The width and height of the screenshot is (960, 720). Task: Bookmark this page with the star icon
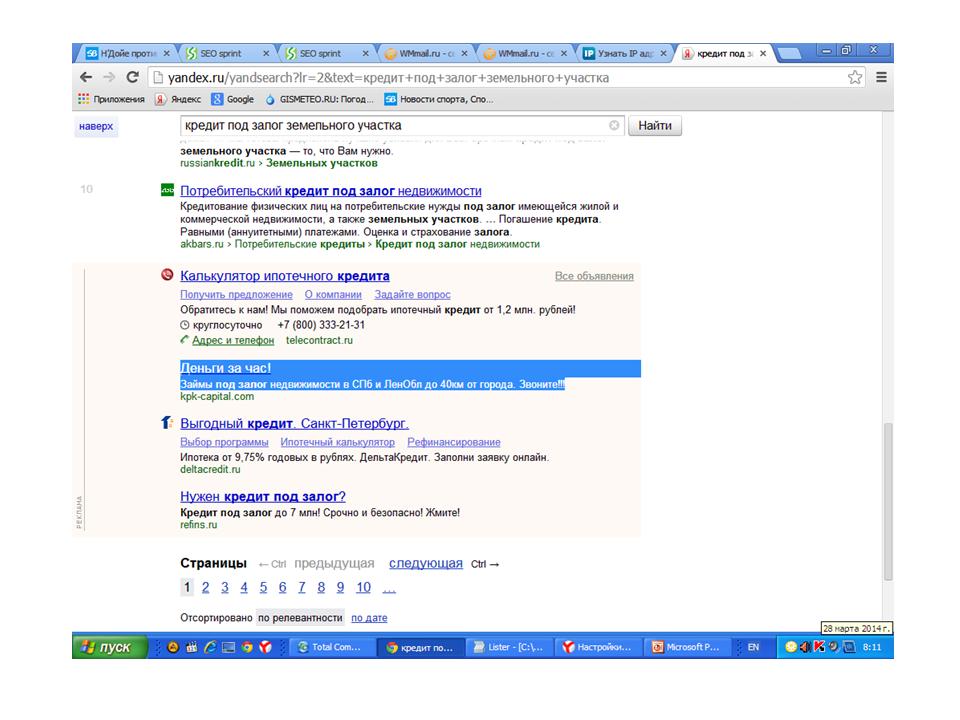click(855, 77)
